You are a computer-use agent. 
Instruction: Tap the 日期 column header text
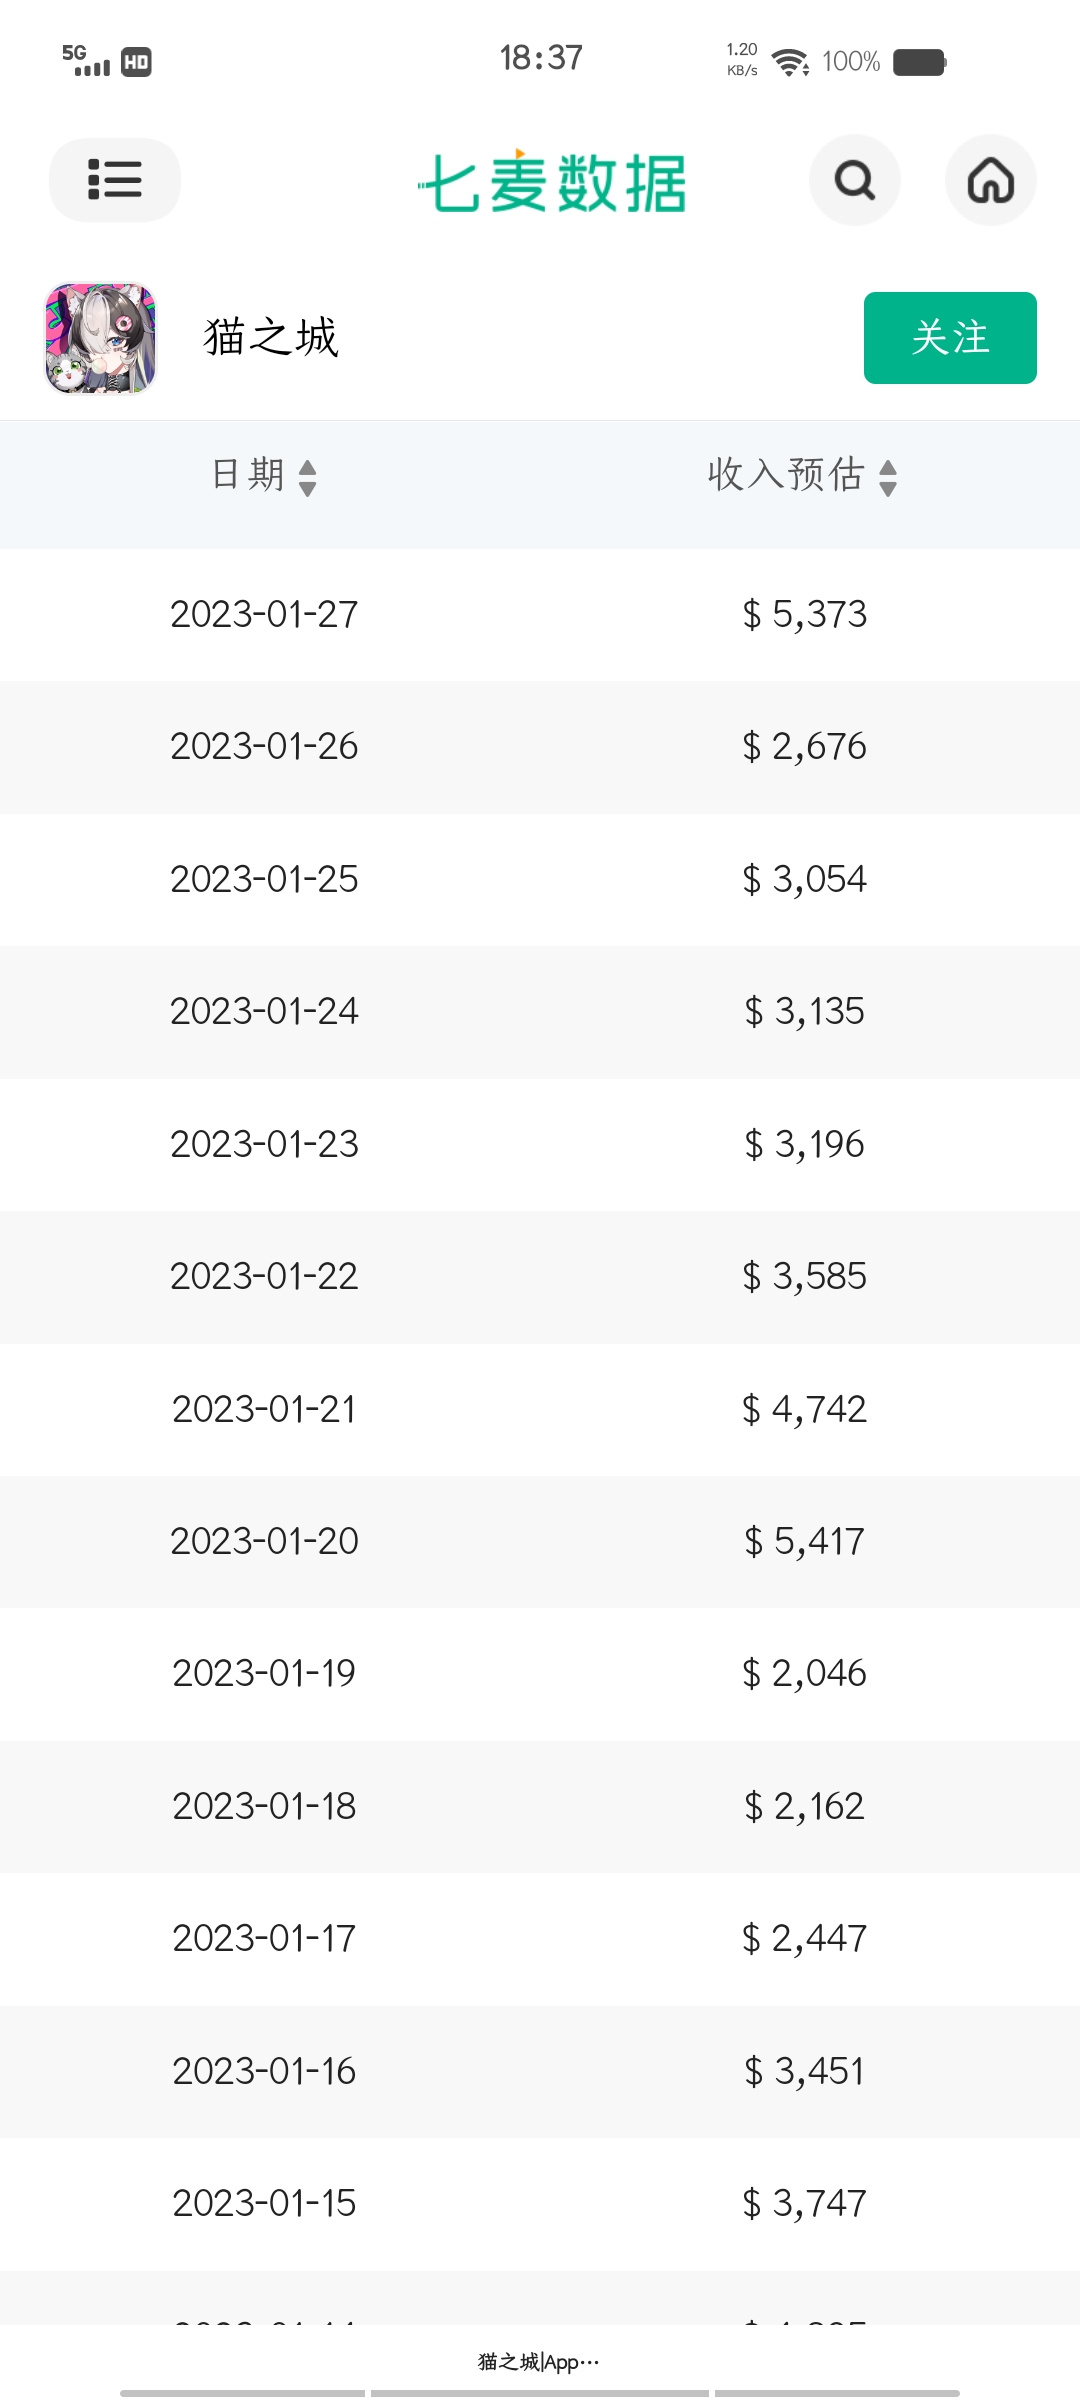tap(248, 474)
